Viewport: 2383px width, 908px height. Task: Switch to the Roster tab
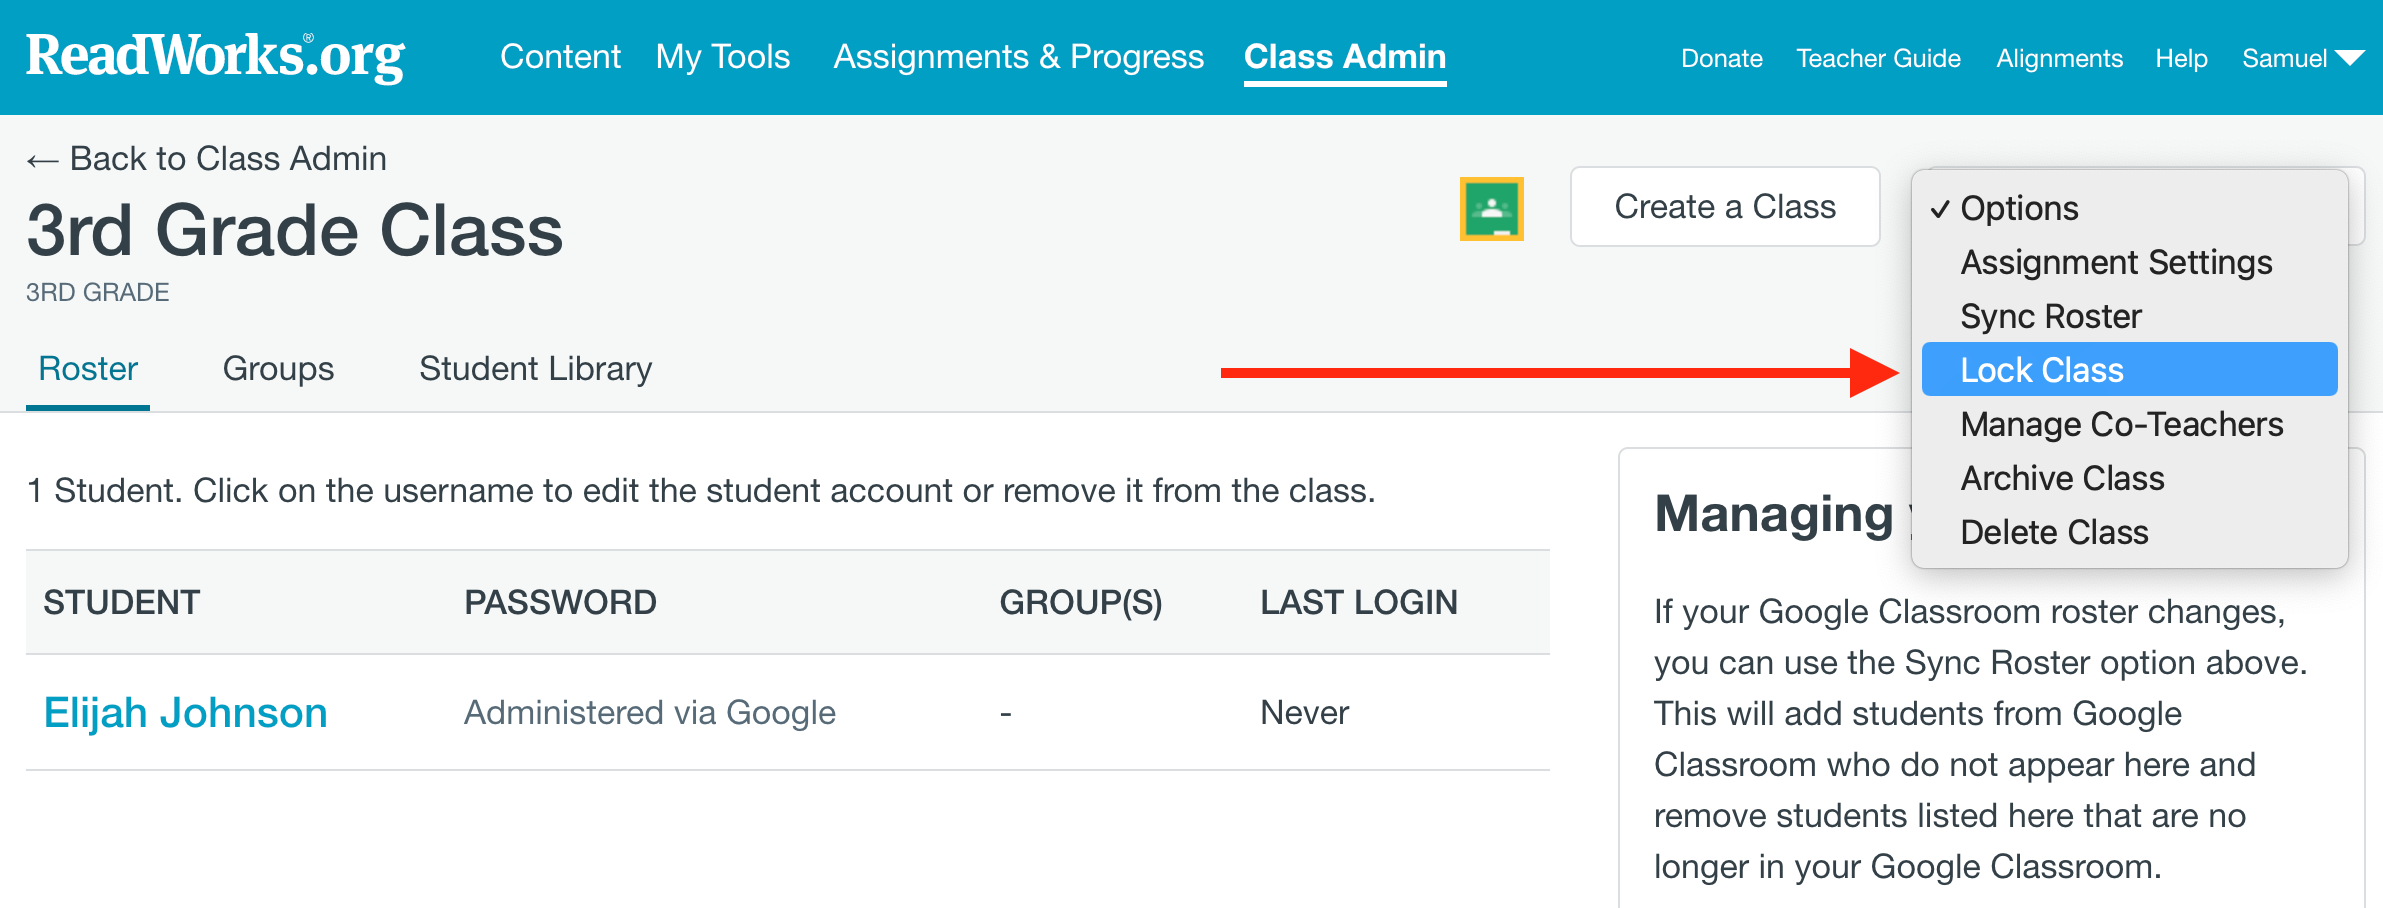pyautogui.click(x=88, y=369)
